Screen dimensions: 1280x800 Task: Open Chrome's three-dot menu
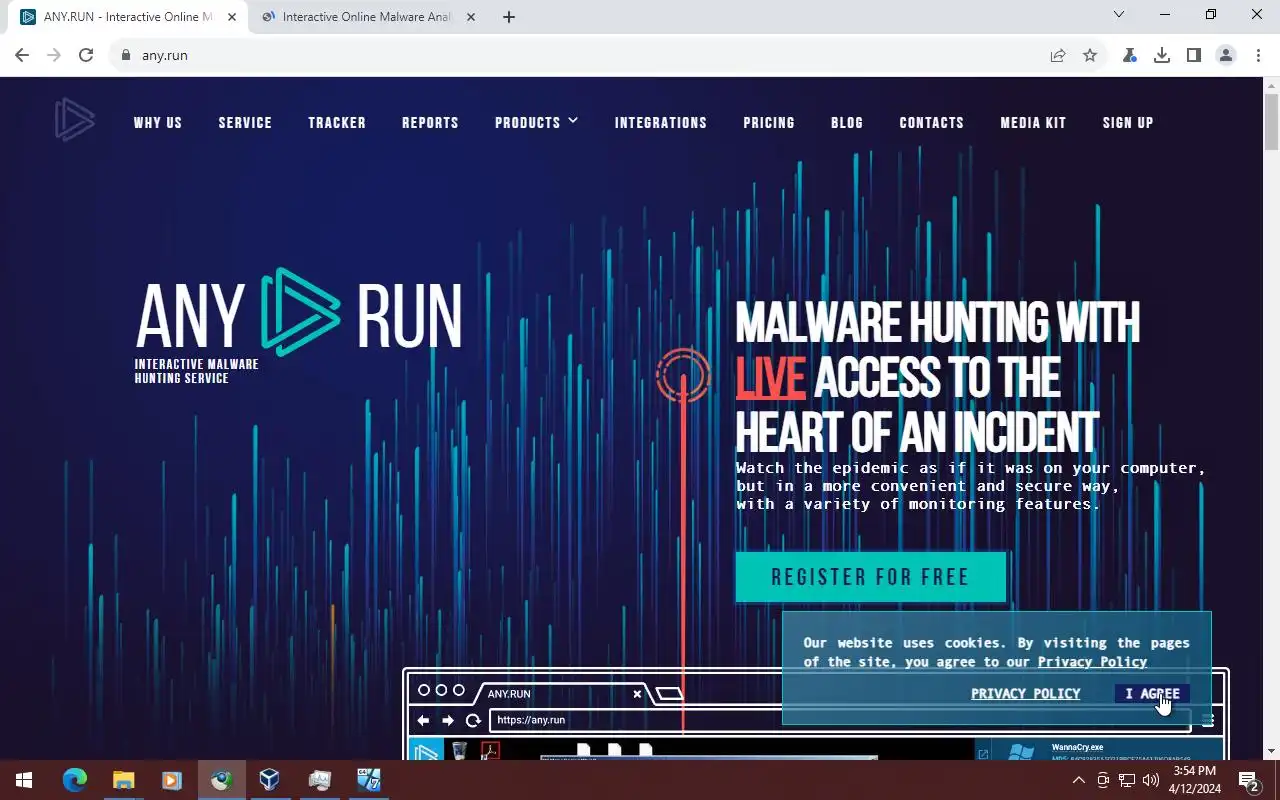(1258, 55)
